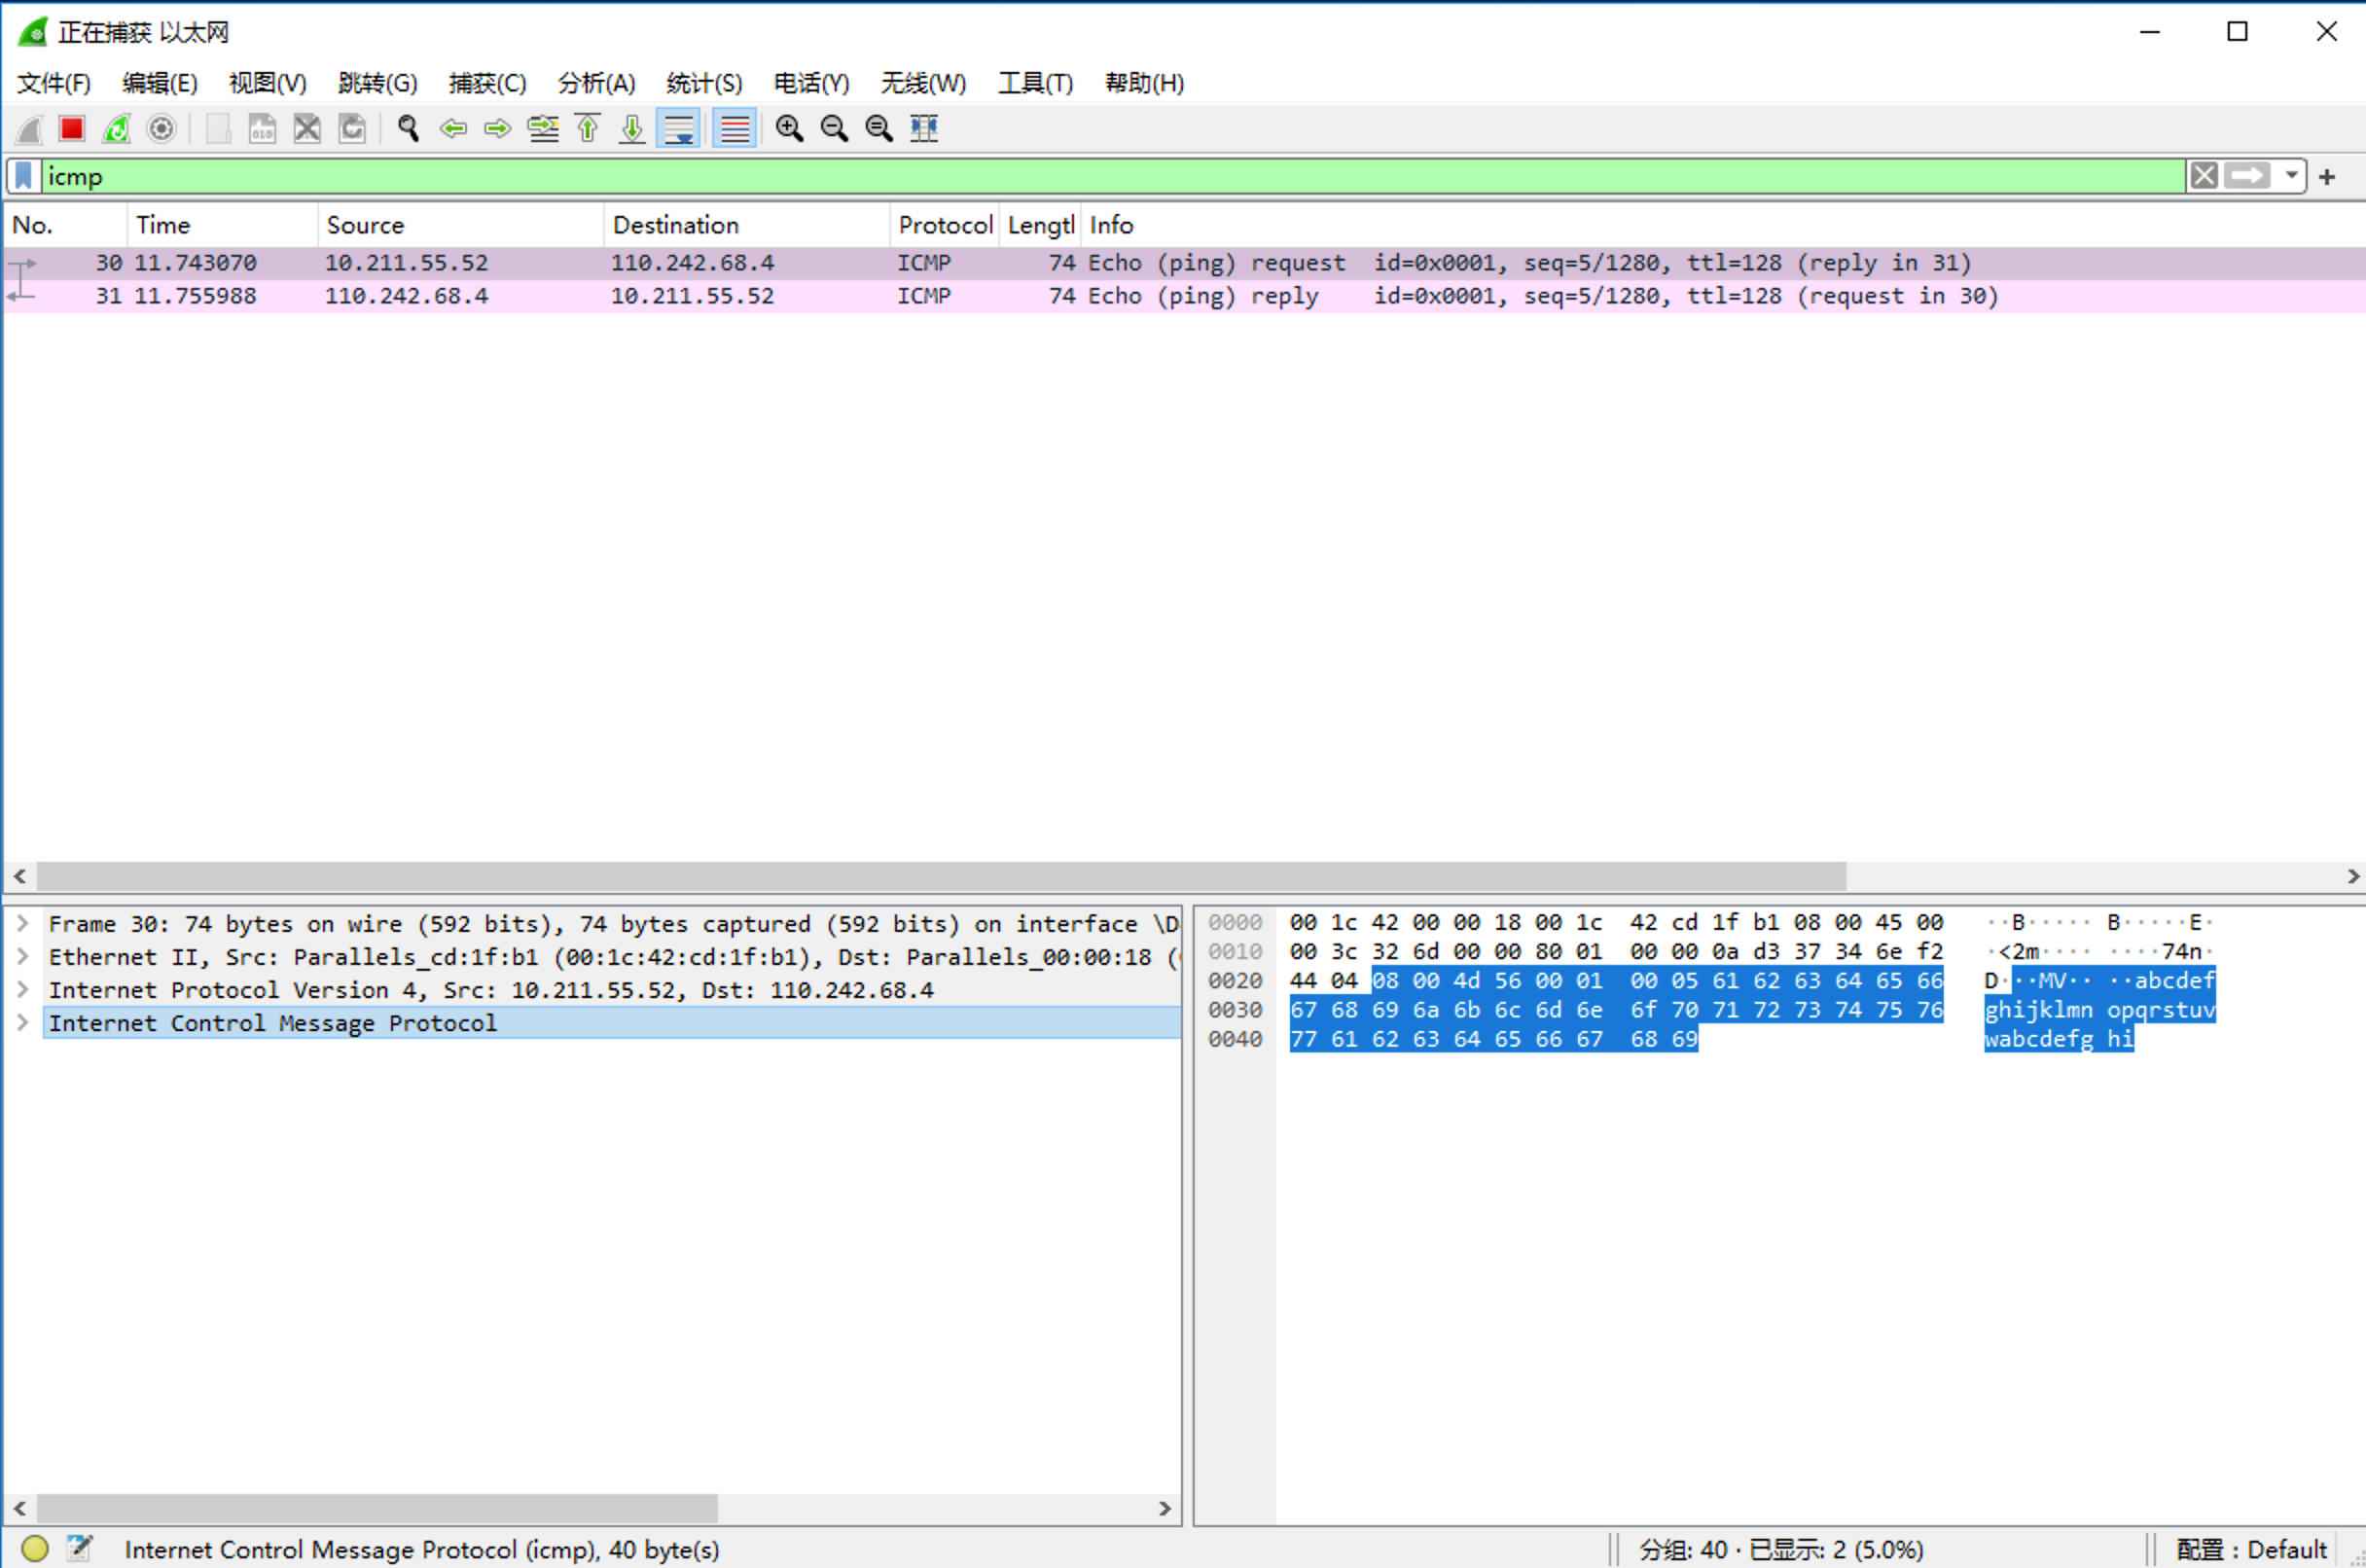Open capture options gear icon
2366x1568 pixels.
(161, 128)
